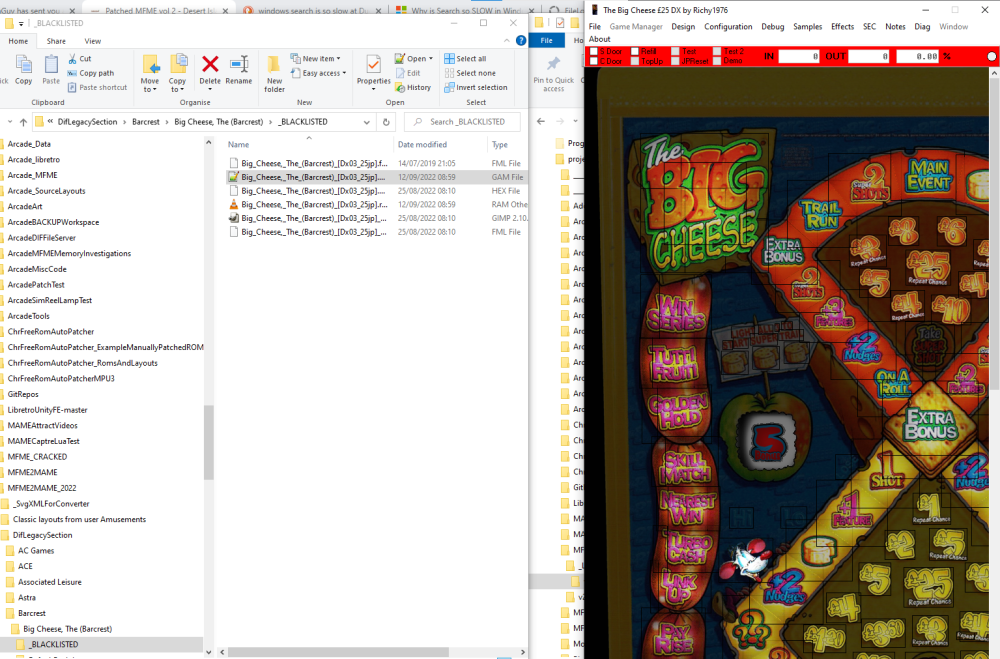The height and width of the screenshot is (659, 1000).
Task: Click Barcrest in address breadcrumb
Action: [x=146, y=122]
